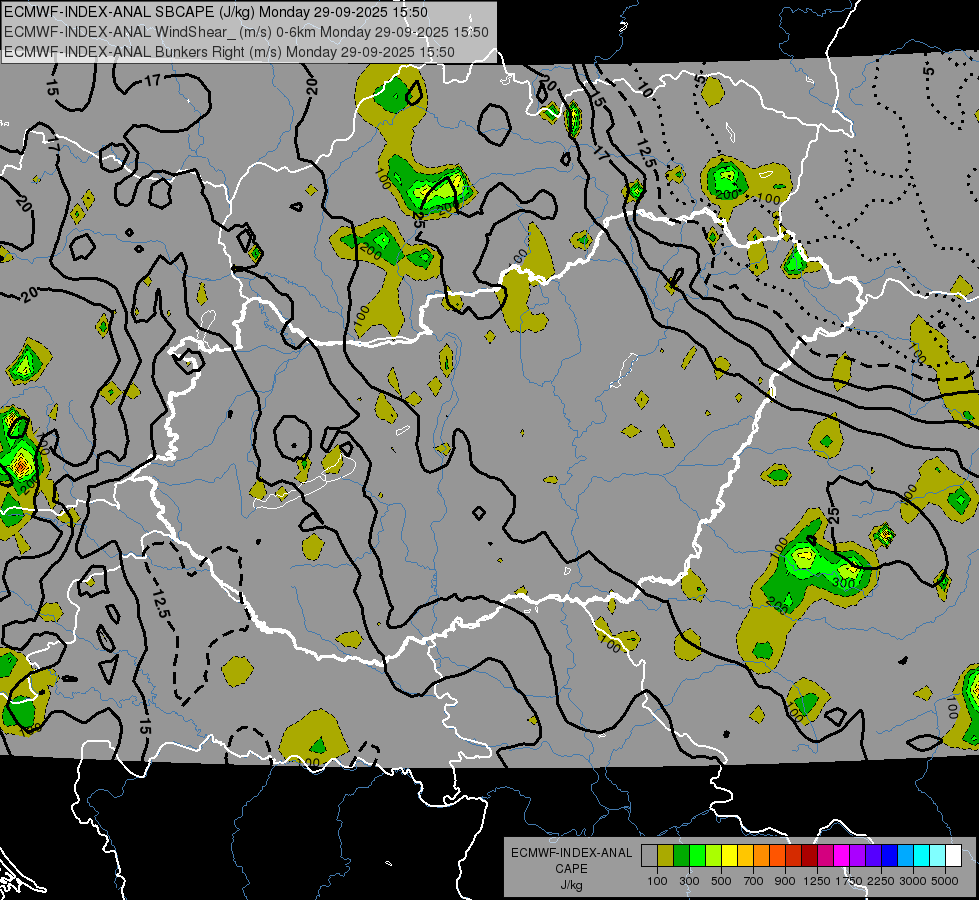
Task: Click the Bunkers Right title line
Action: 229,52
